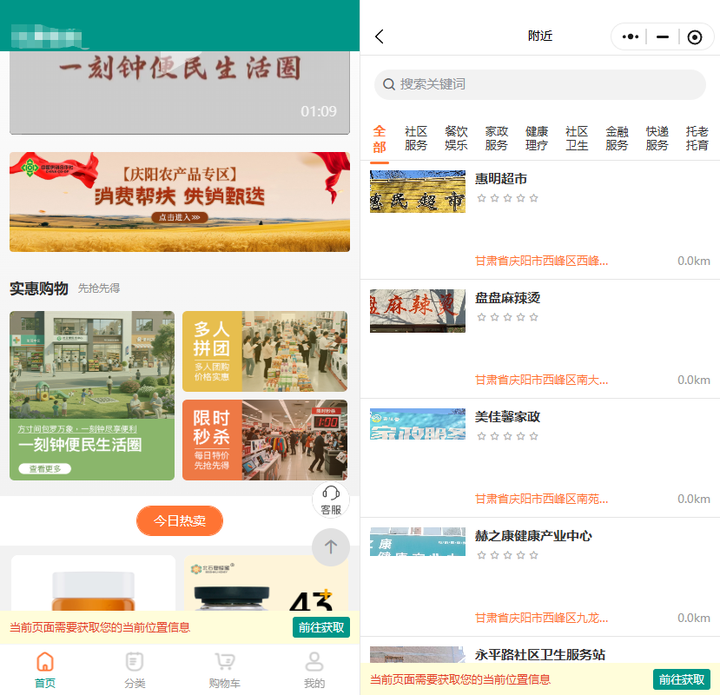Click the 今日热卖 button
This screenshot has height=695, width=720.
pos(179,521)
